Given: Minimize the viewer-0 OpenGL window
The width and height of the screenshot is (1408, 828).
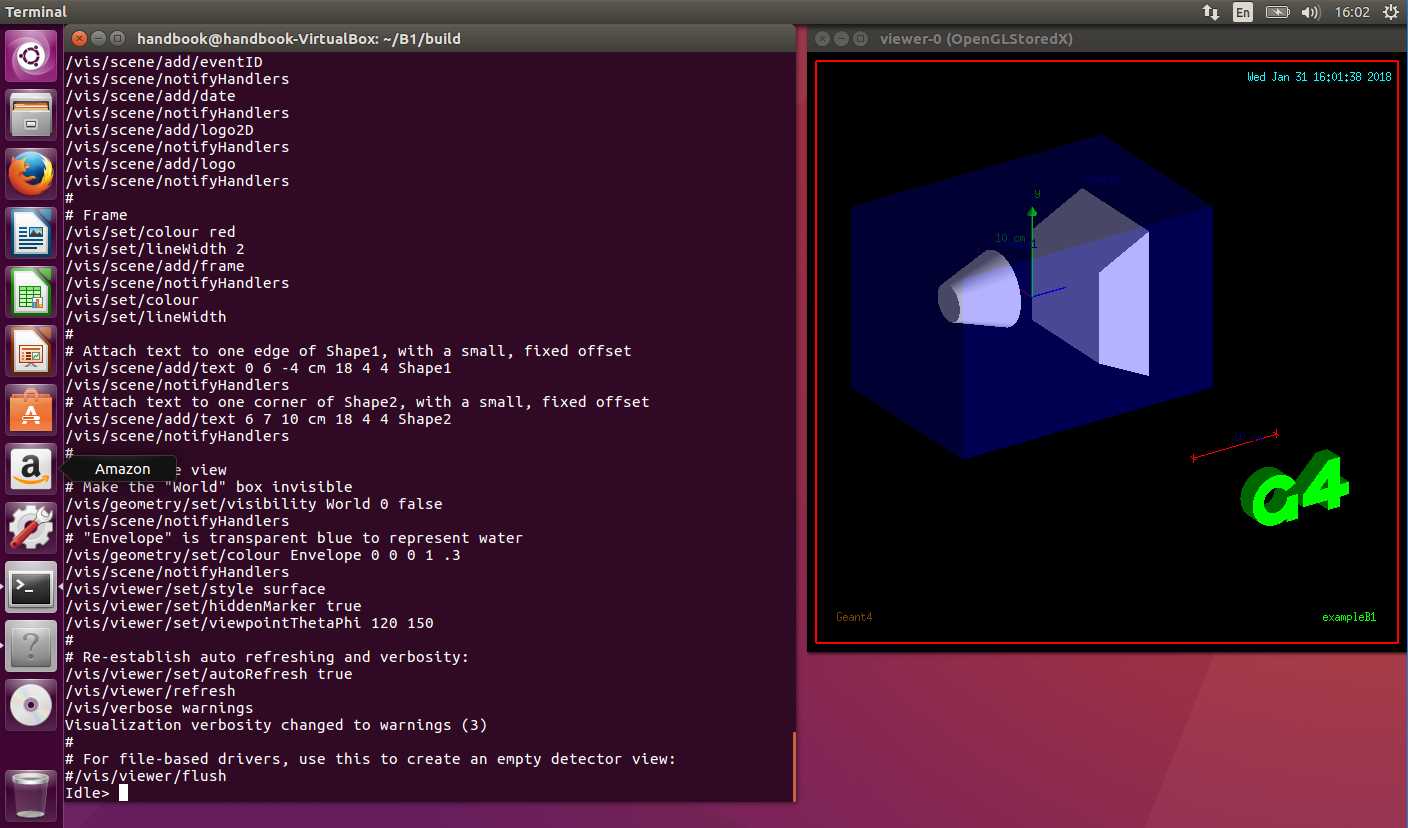Looking at the screenshot, I should pyautogui.click(x=842, y=39).
